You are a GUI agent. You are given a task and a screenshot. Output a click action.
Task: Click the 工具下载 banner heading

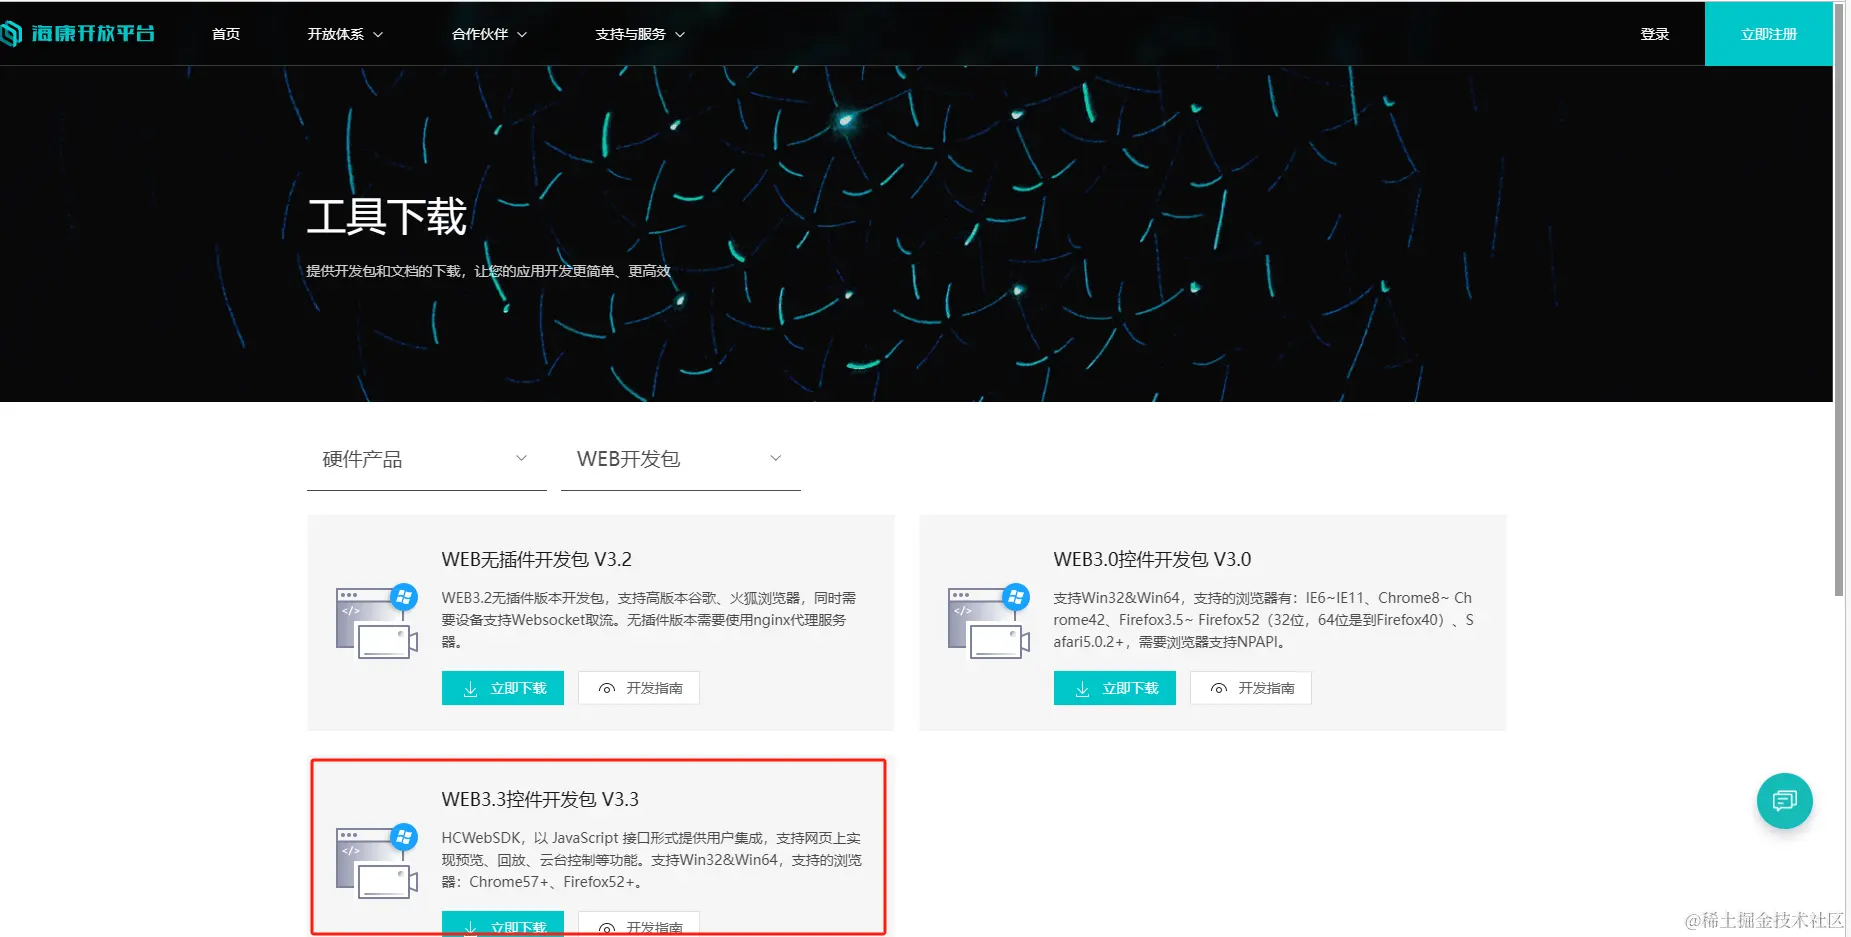(387, 217)
